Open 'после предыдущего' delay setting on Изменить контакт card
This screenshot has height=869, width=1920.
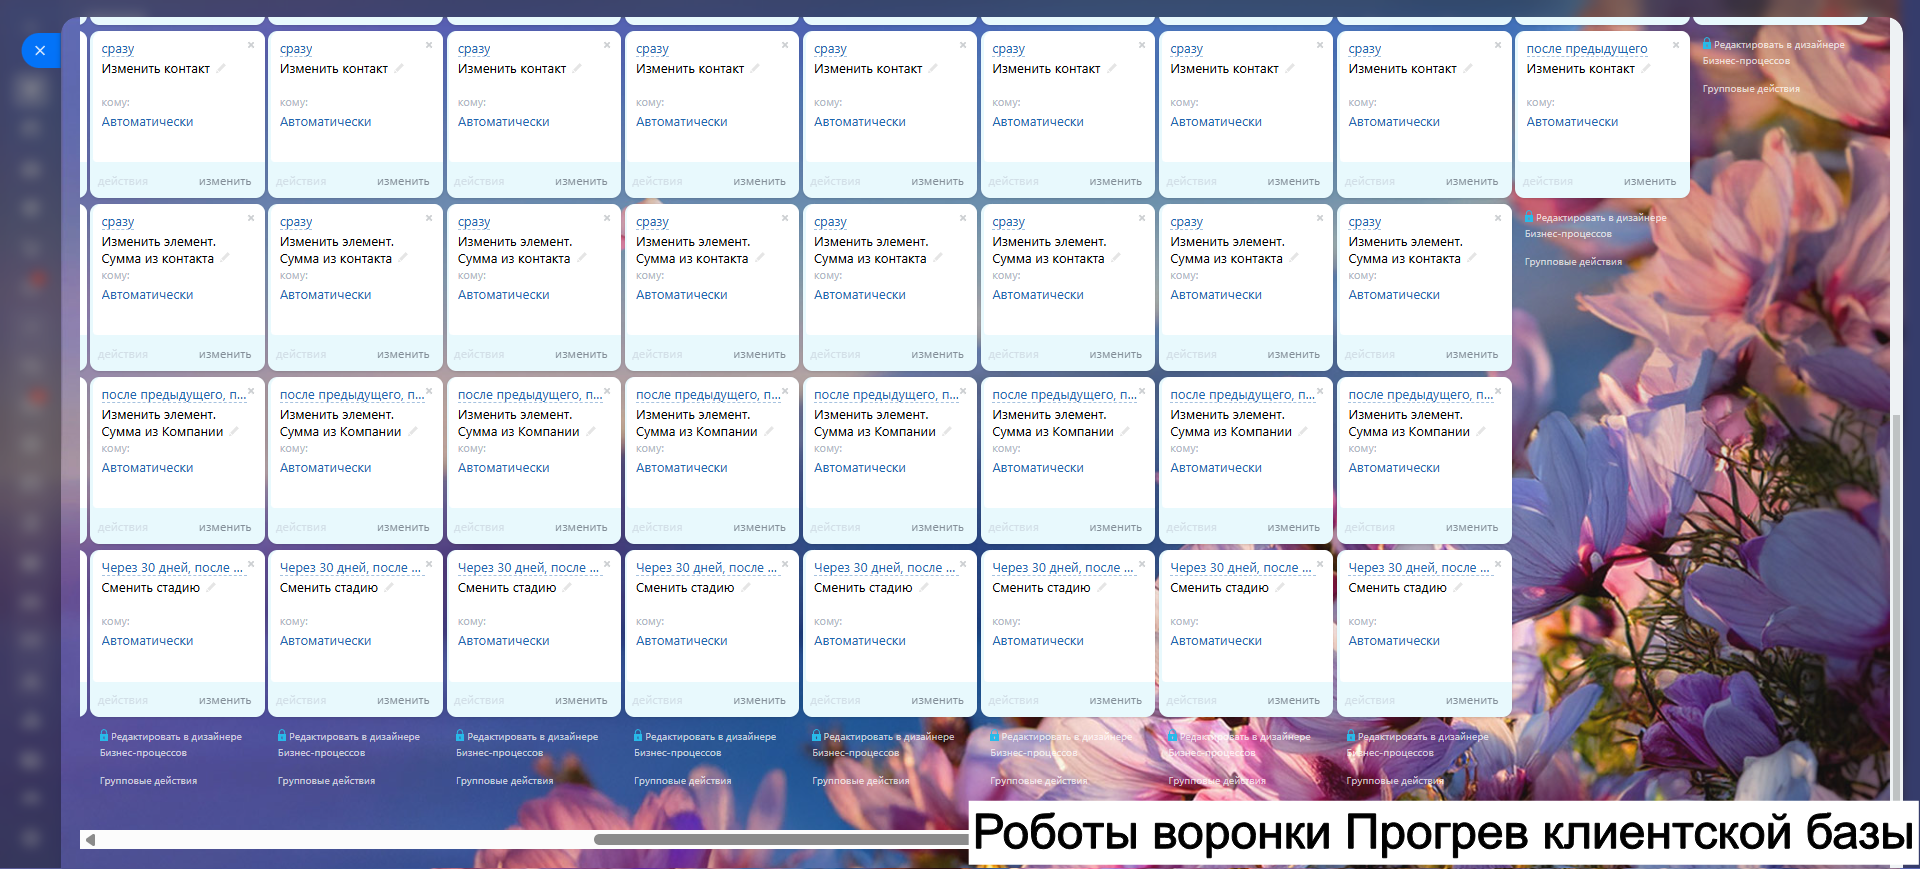[1586, 49]
